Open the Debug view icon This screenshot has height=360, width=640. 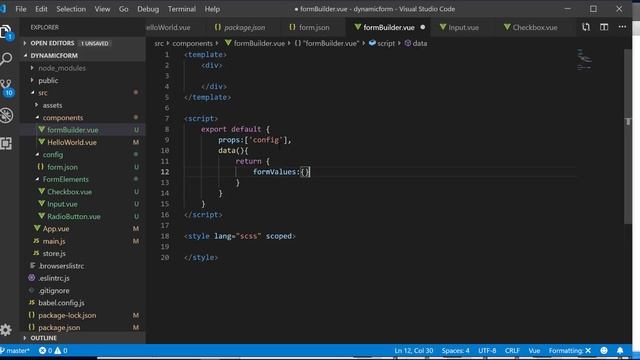(7, 116)
